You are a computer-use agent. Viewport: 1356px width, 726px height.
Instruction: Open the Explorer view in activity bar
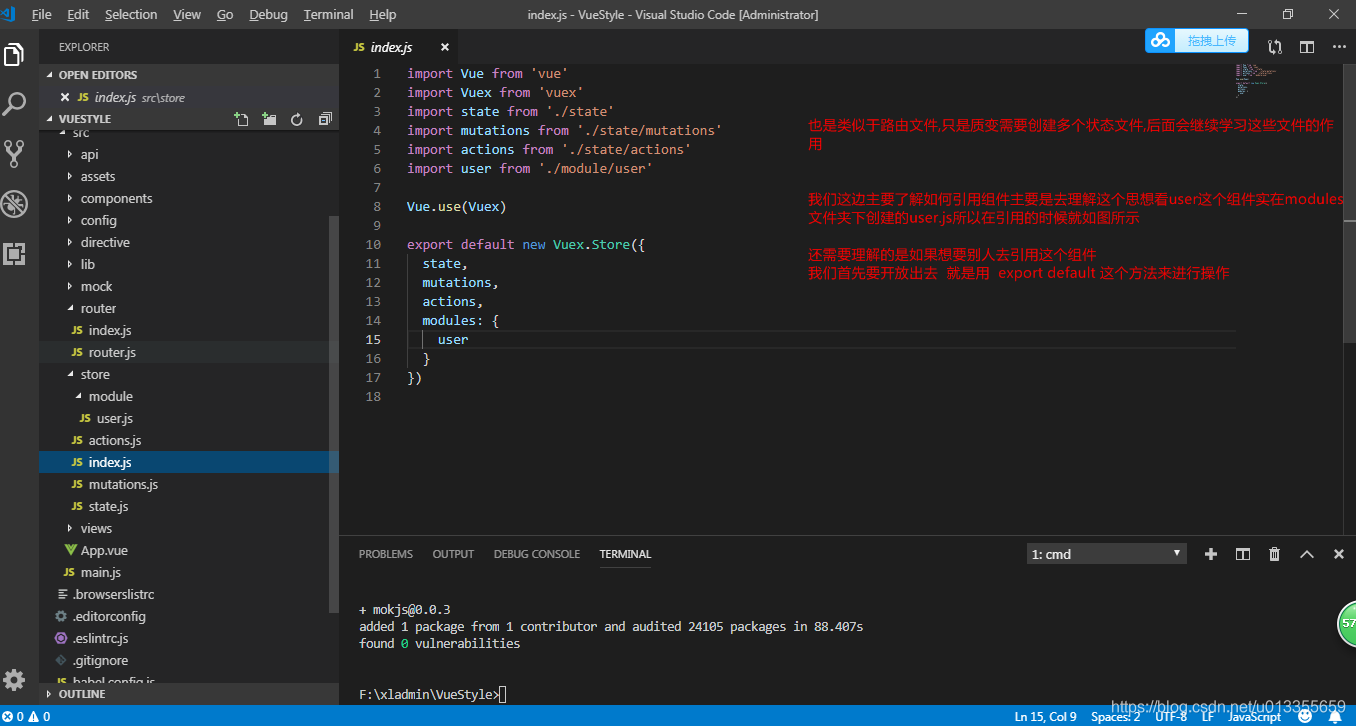[x=14, y=55]
